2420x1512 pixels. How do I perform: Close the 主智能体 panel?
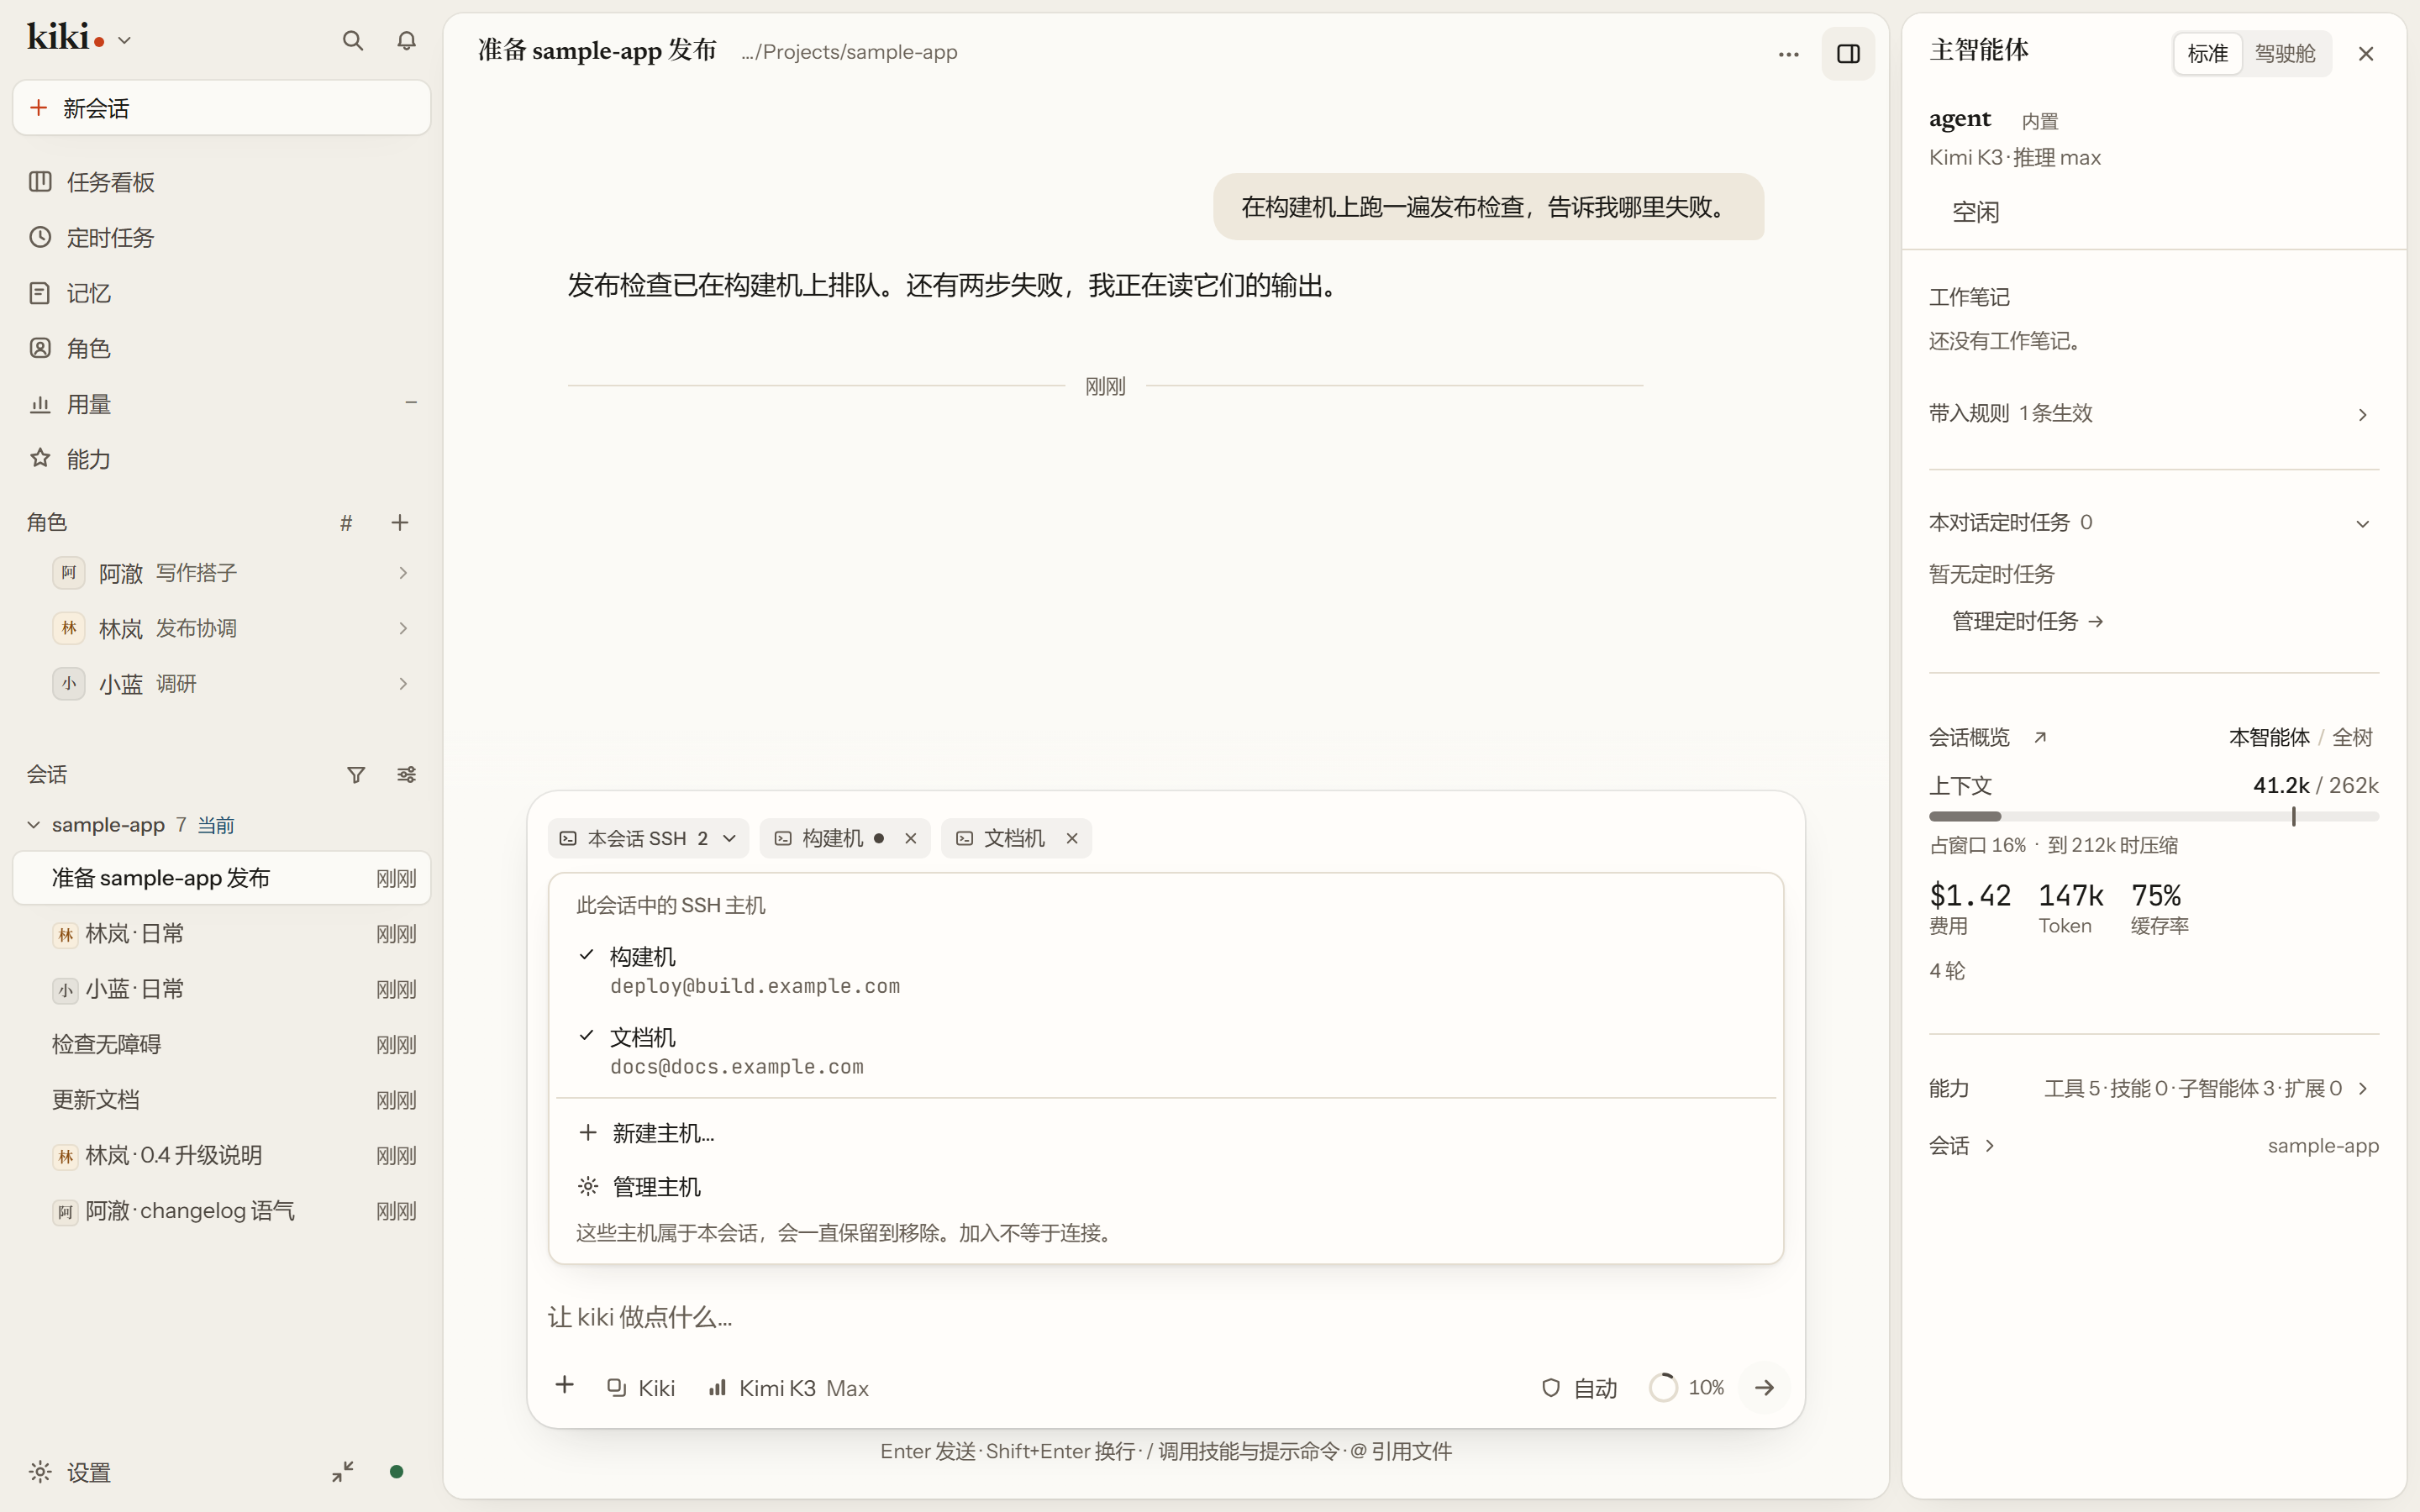click(x=2365, y=54)
